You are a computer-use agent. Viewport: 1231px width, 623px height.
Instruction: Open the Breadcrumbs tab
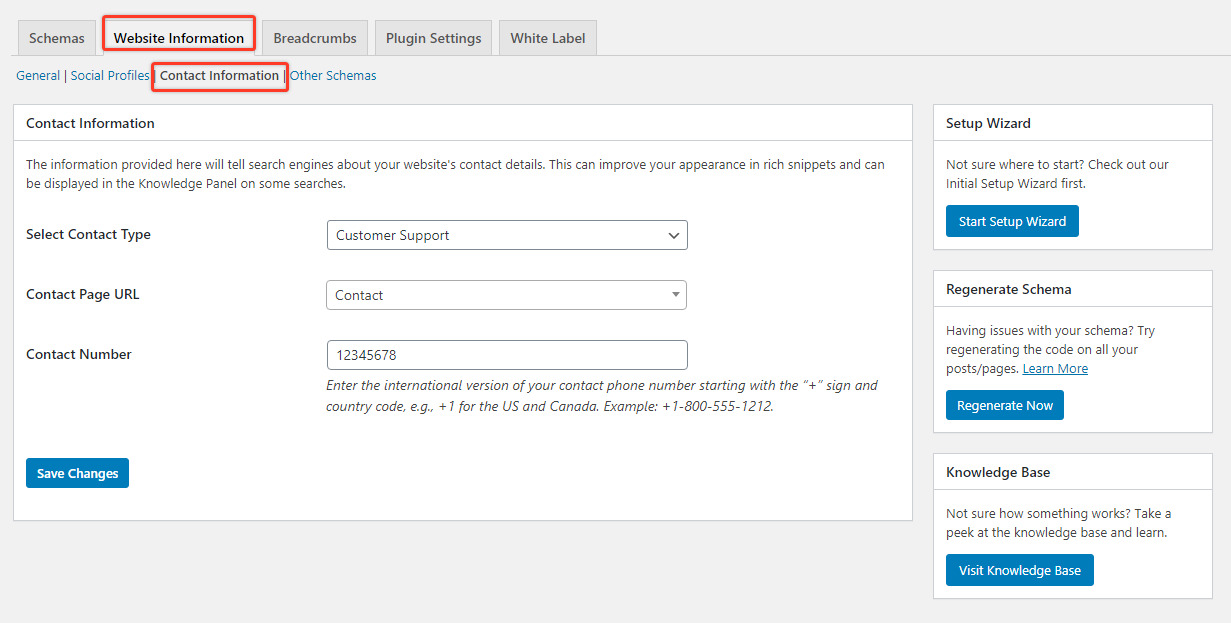tap(314, 36)
